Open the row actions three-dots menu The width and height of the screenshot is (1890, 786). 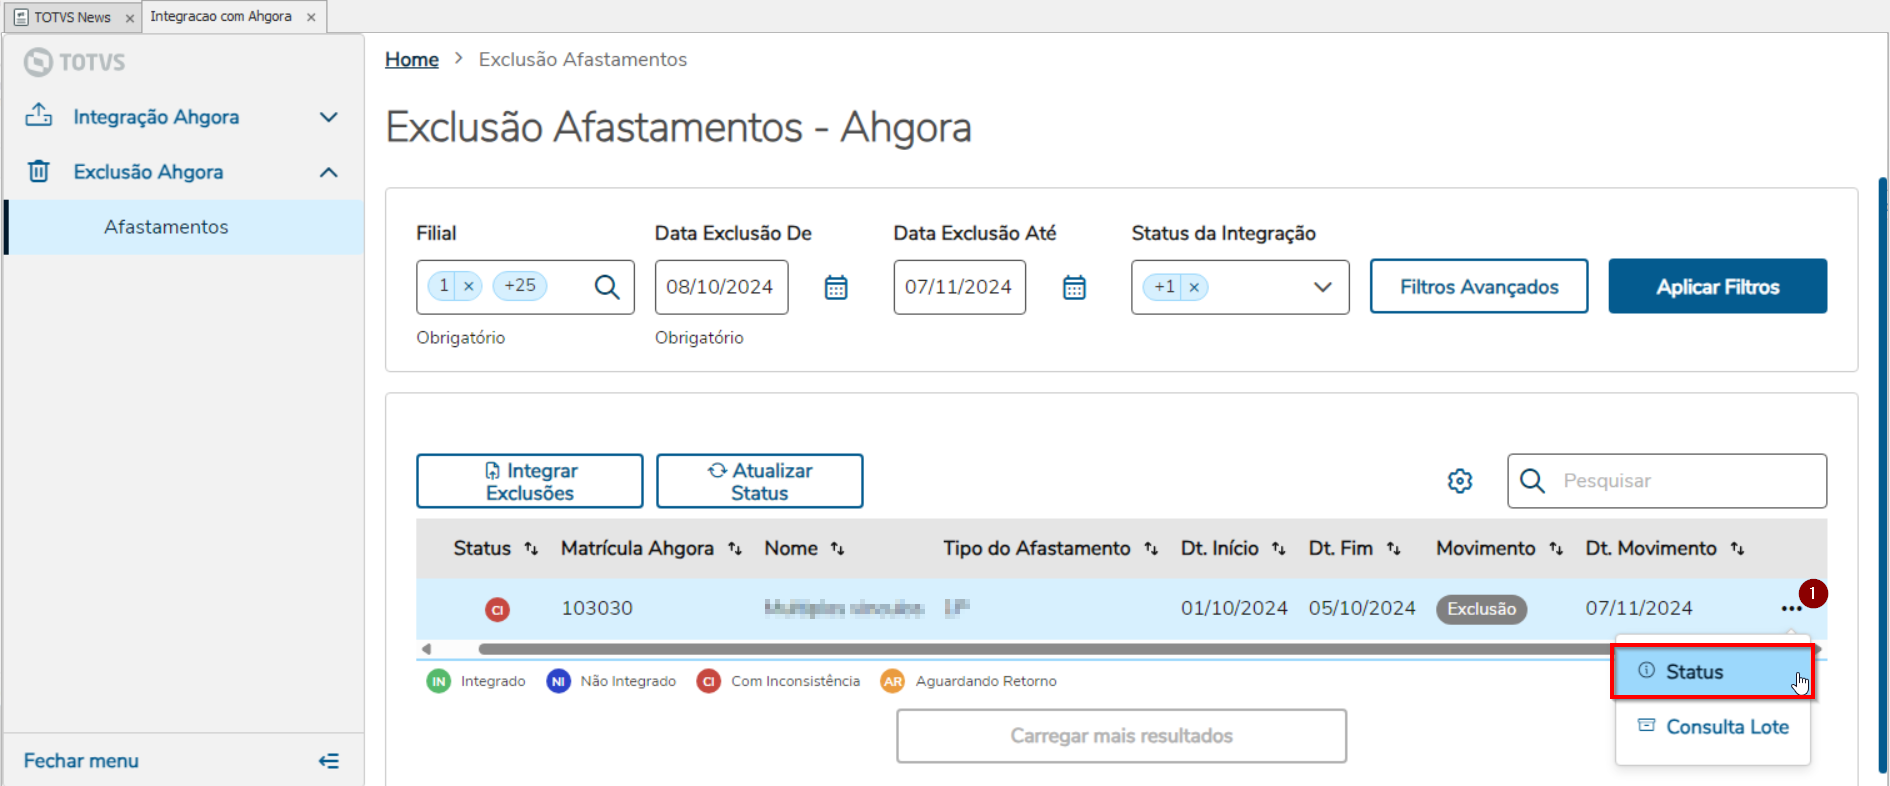click(1791, 609)
